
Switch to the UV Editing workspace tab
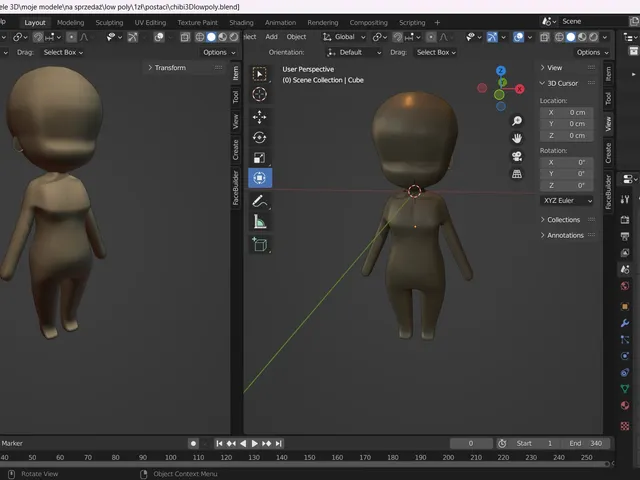pyautogui.click(x=150, y=22)
